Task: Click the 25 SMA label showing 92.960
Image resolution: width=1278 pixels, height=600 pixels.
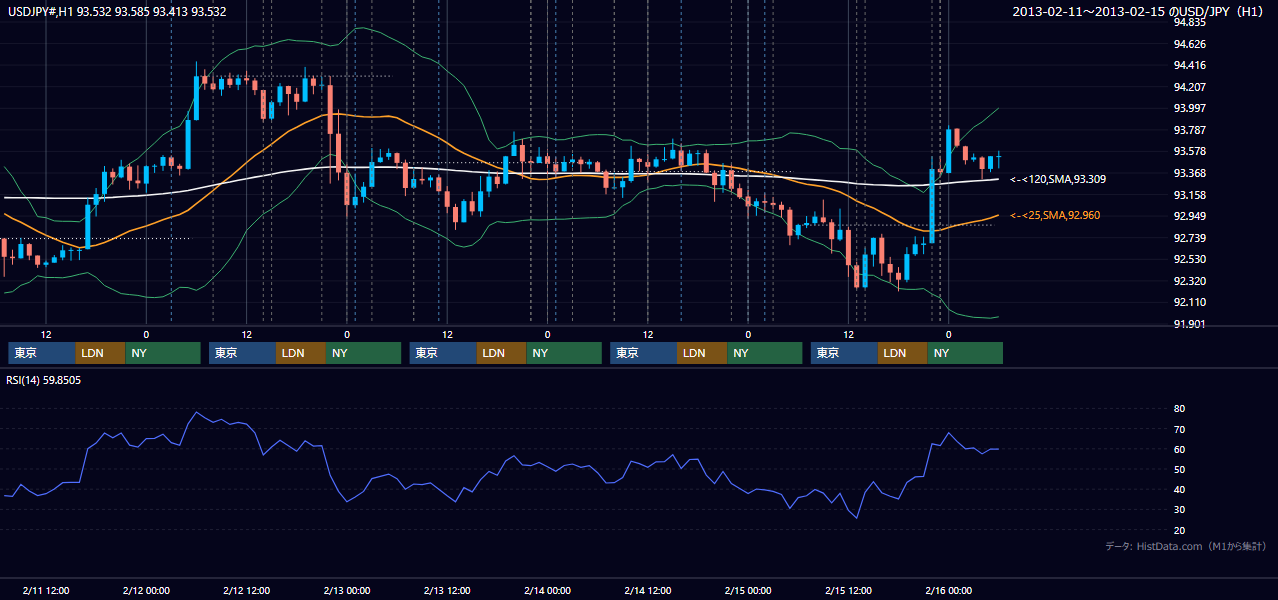Action: (x=1057, y=215)
